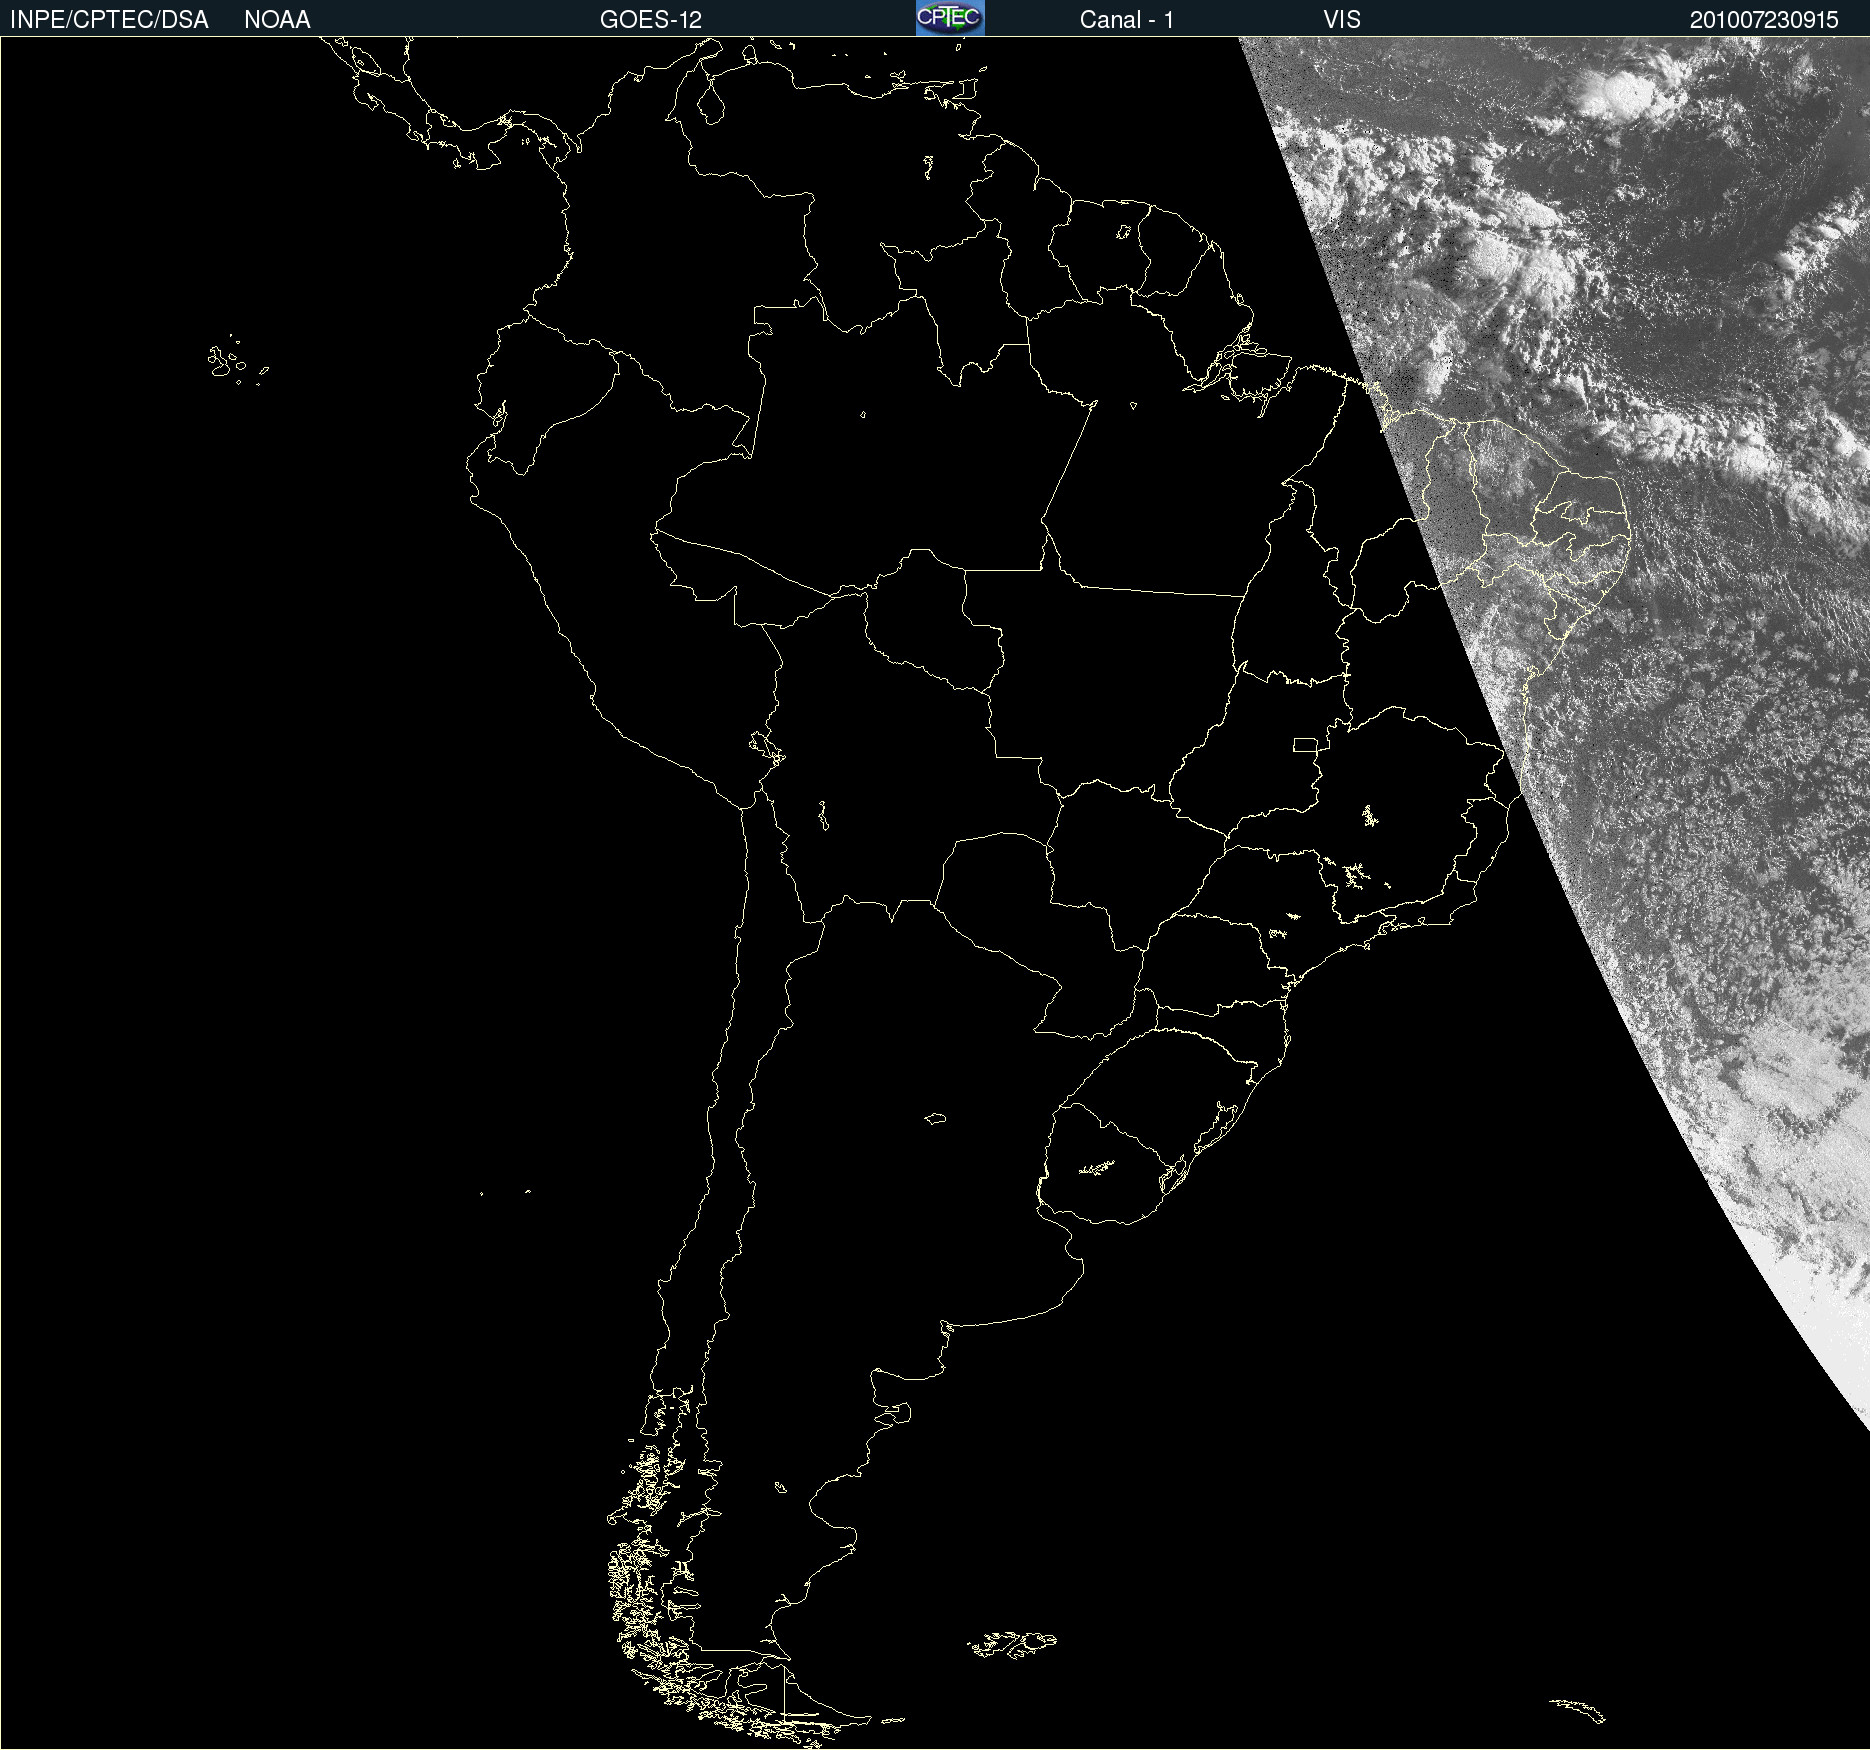Select the Canal - 1 label
This screenshot has height=1750, width=1870.
tap(1127, 20)
